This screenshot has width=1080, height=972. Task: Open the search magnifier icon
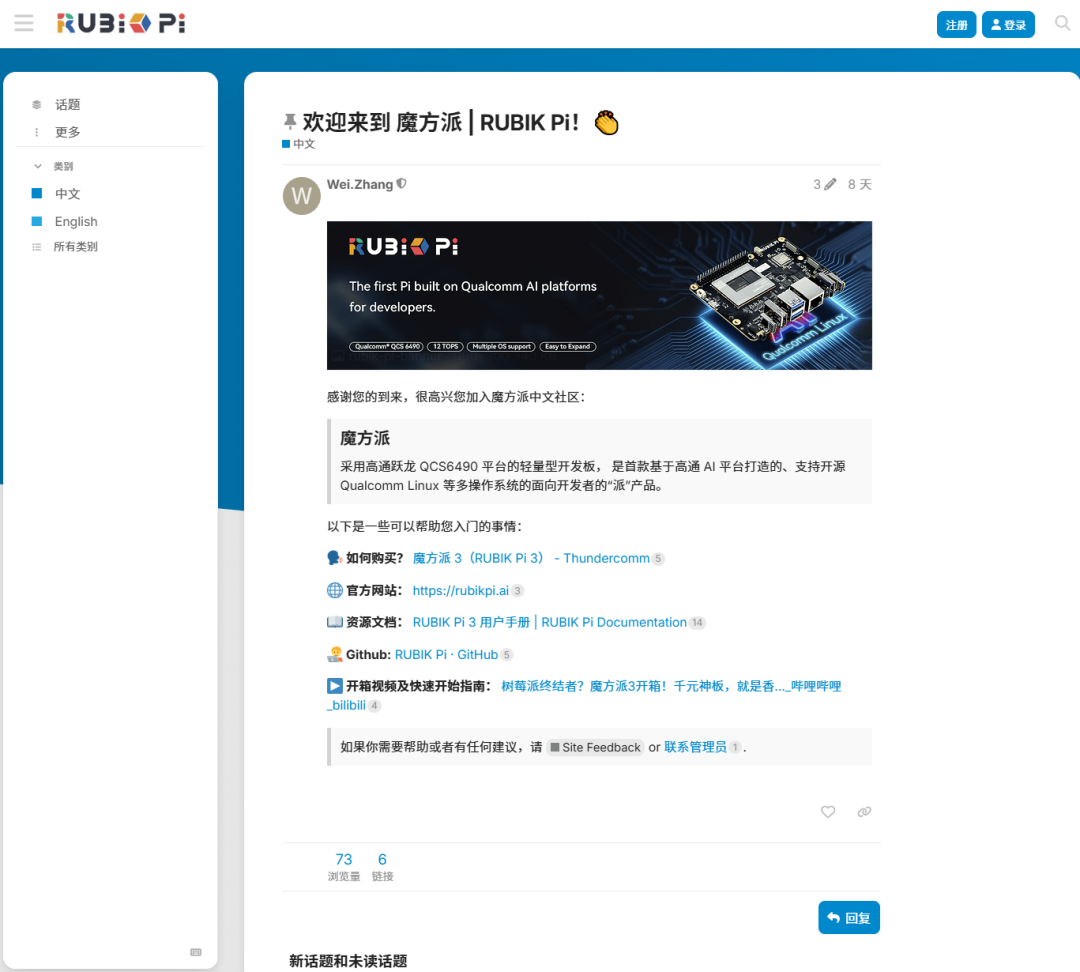(x=1062, y=24)
